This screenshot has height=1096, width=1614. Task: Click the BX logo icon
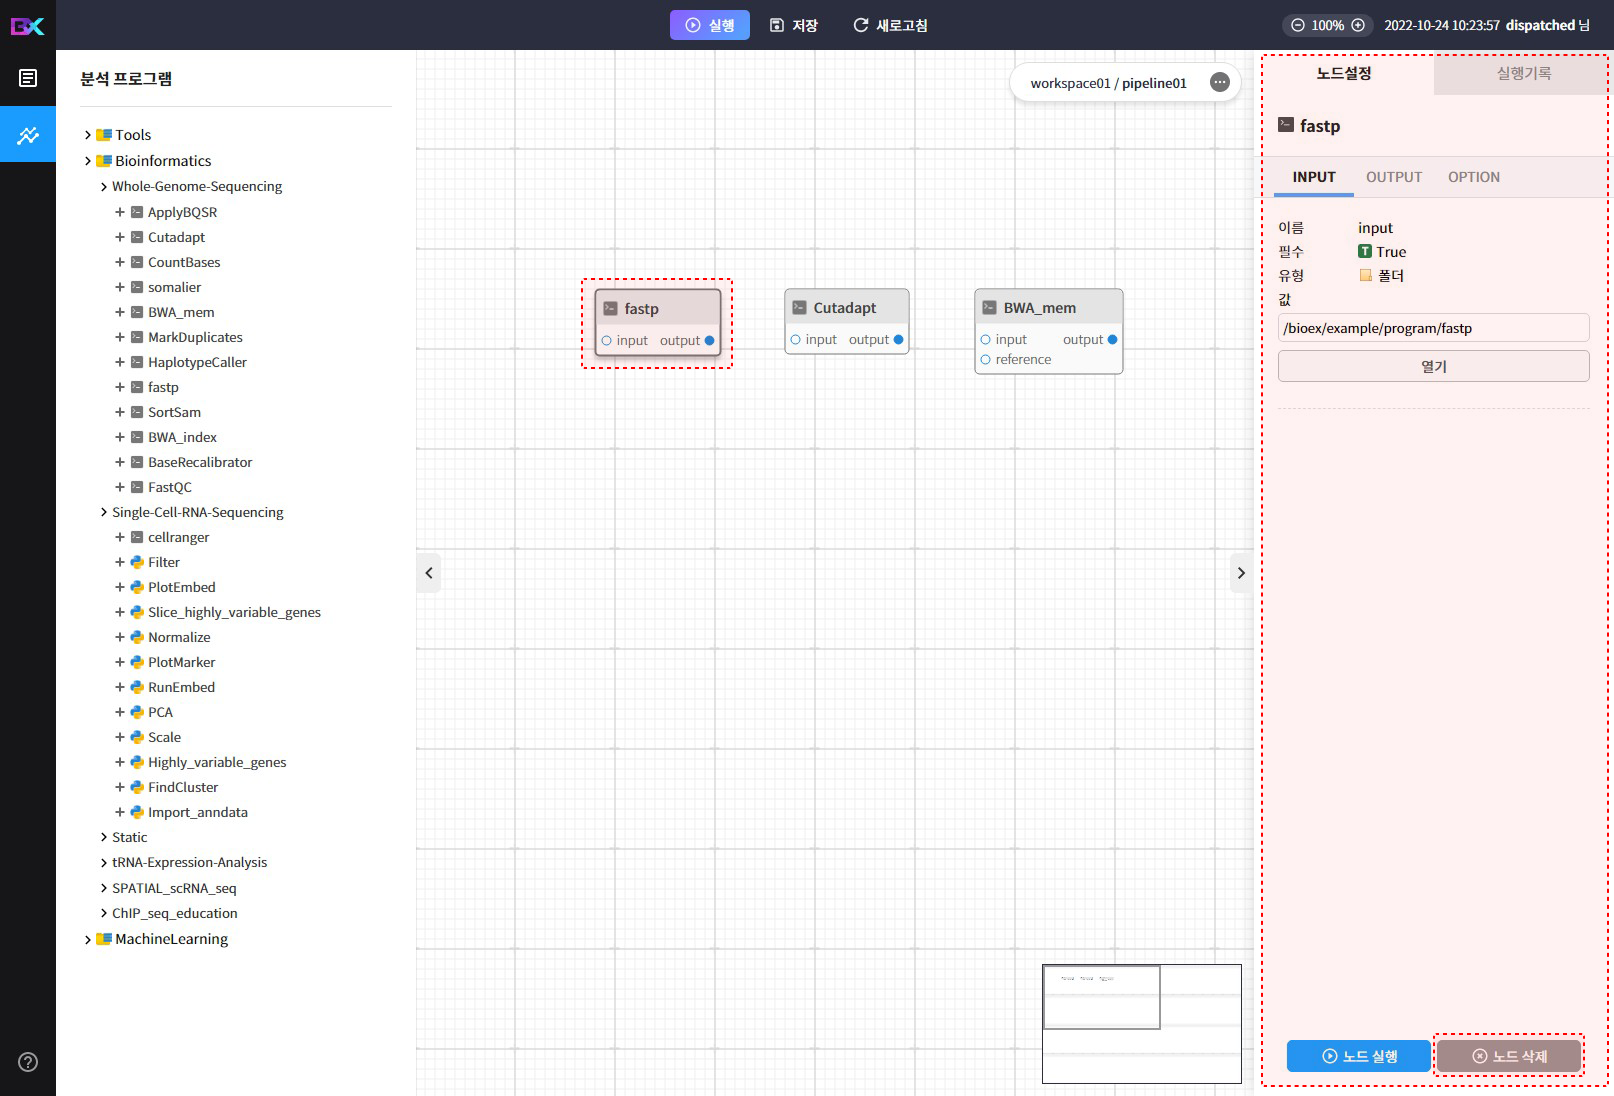[27, 25]
